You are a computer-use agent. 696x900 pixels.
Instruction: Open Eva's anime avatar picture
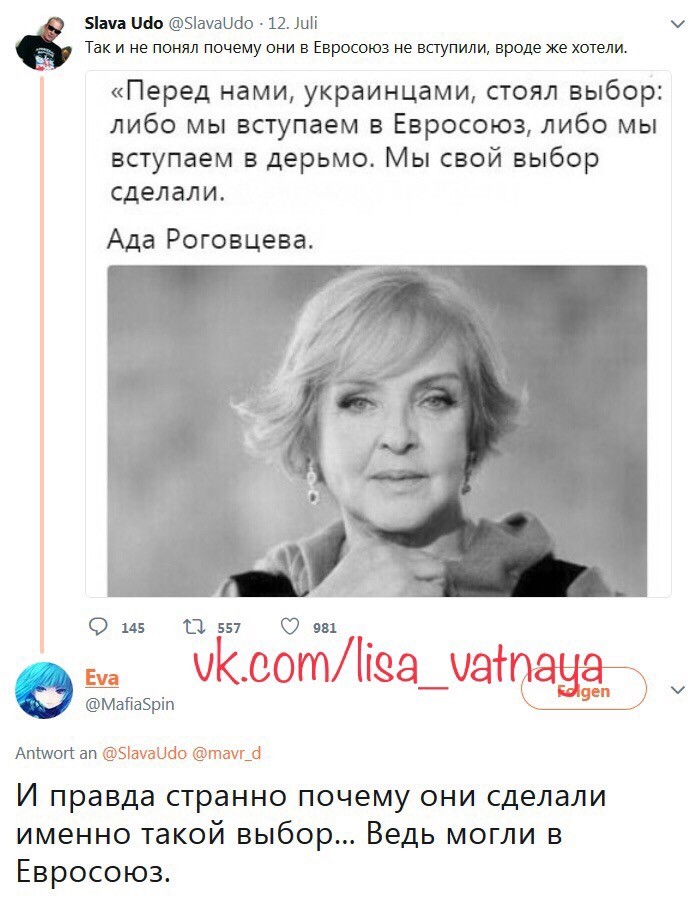[x=44, y=690]
